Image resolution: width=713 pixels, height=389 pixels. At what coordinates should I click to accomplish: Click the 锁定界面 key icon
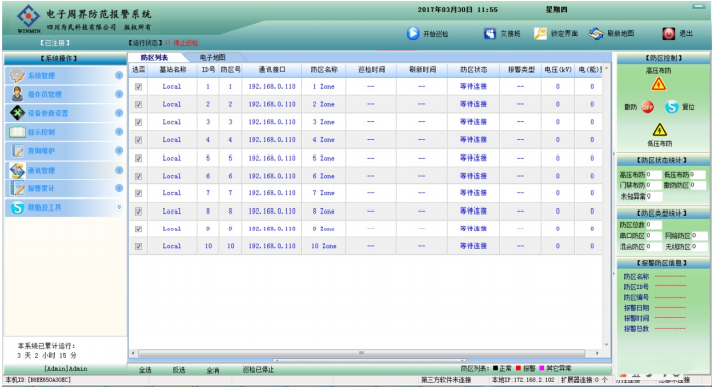[x=540, y=33]
